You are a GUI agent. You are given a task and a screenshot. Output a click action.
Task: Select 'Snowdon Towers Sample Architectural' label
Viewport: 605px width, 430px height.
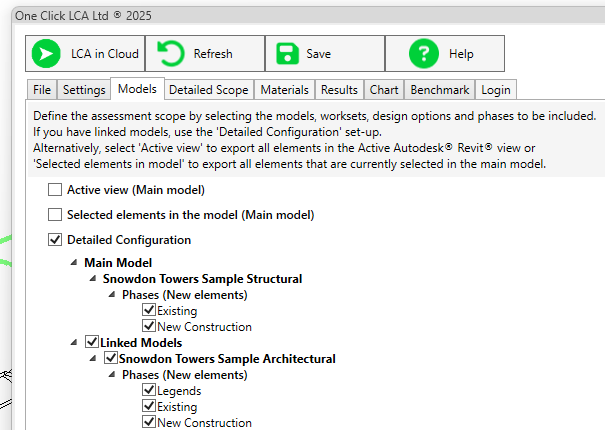pyautogui.click(x=227, y=359)
